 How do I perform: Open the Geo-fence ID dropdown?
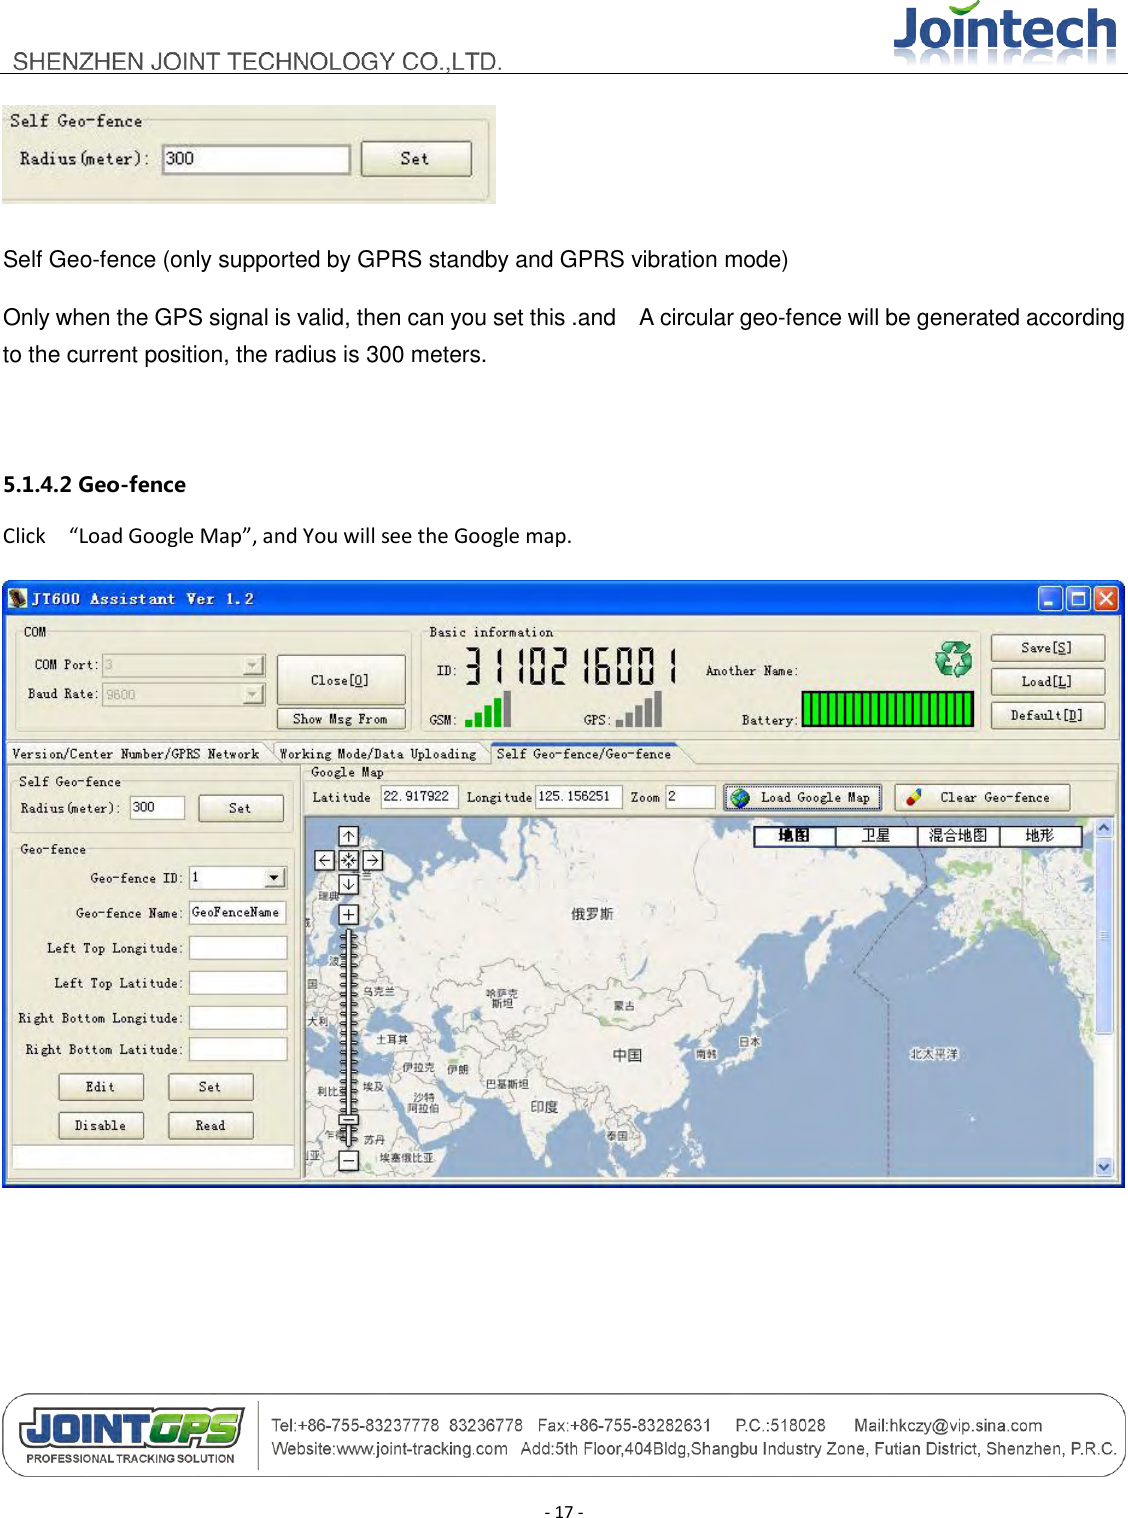point(275,877)
